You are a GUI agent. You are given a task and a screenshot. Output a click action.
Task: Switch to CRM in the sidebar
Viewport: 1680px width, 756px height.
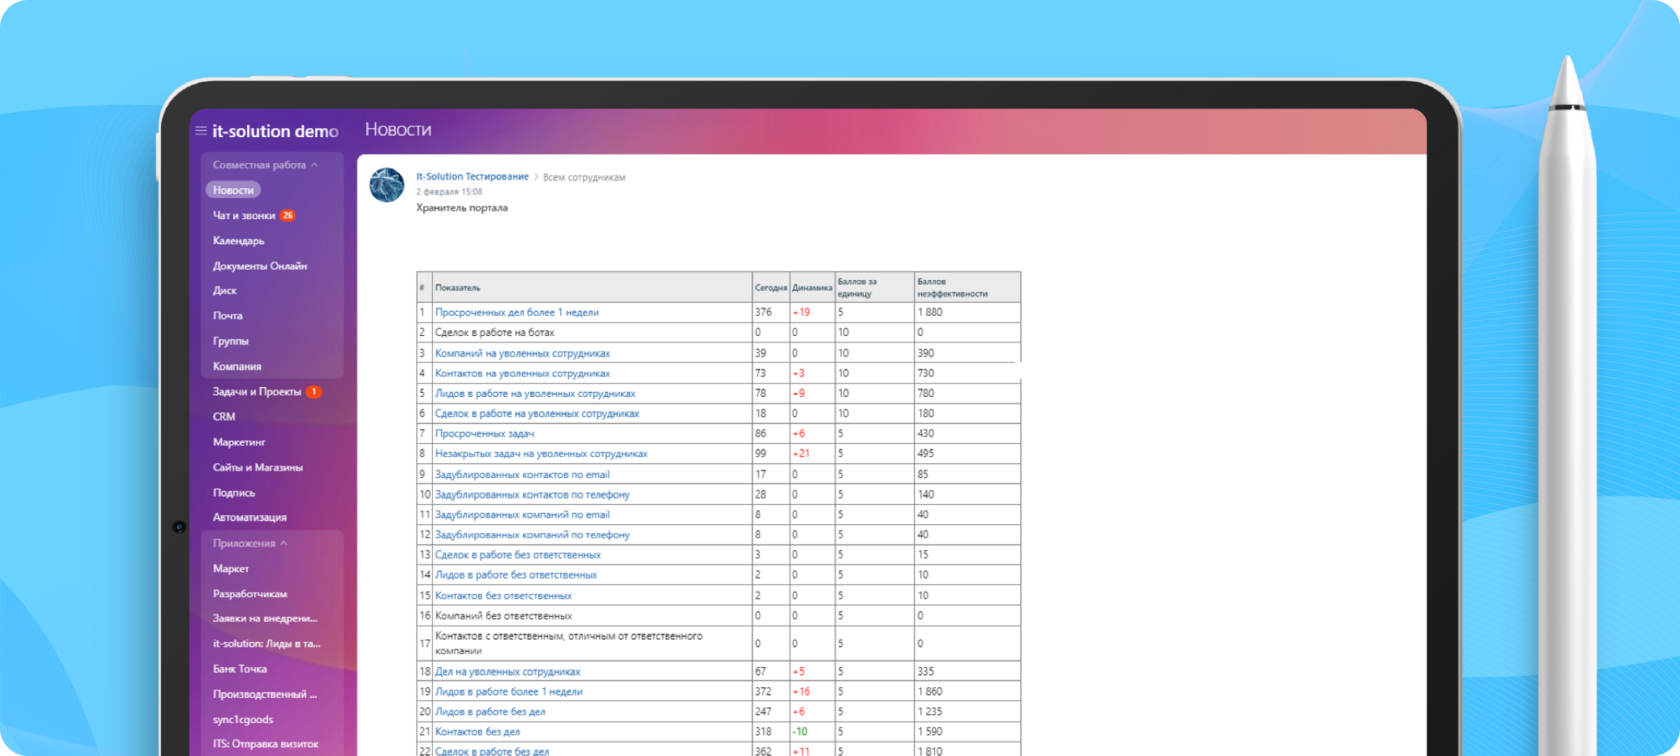click(x=224, y=417)
